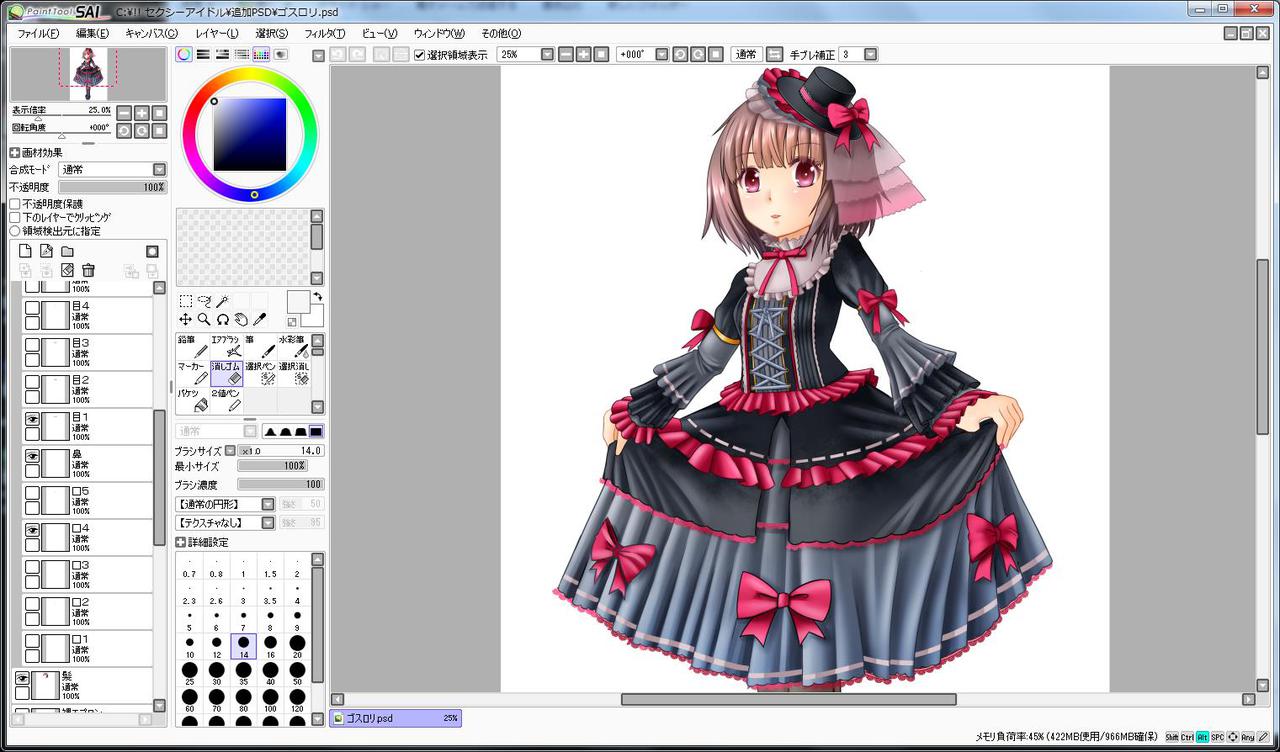1280x752 pixels.
Task: Open the 編集(E) menu
Action: [93, 33]
